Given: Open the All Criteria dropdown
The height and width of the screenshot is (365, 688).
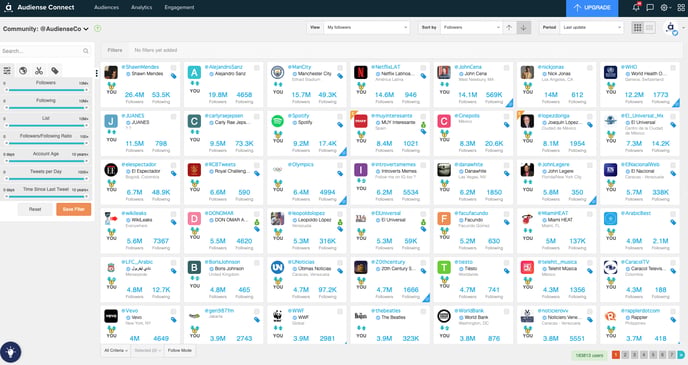Looking at the screenshot, I should point(115,350).
